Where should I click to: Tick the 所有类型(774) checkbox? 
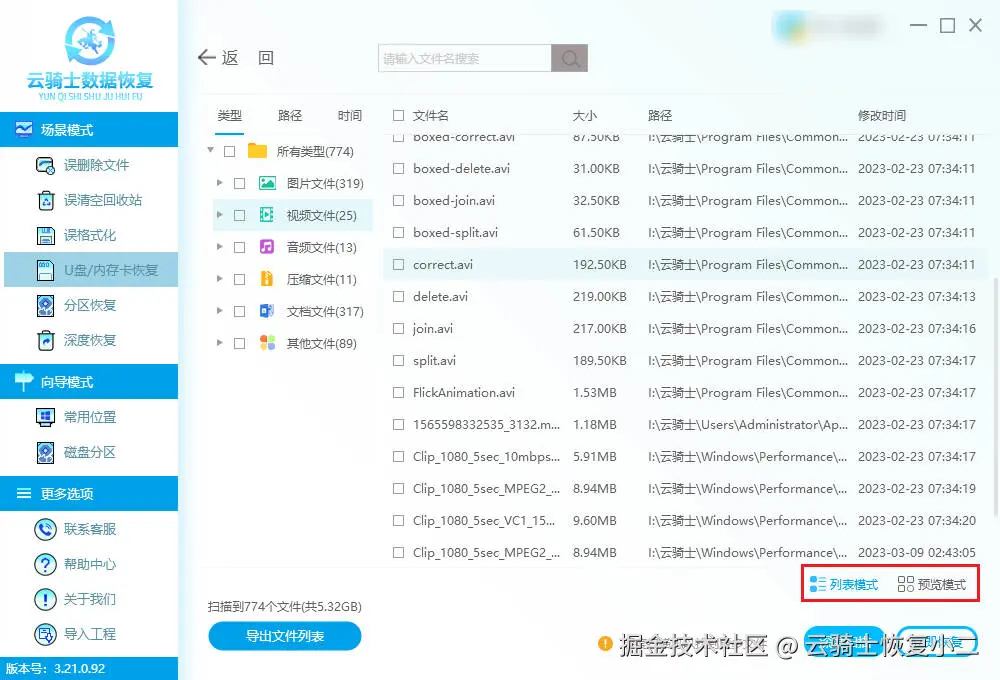(230, 151)
